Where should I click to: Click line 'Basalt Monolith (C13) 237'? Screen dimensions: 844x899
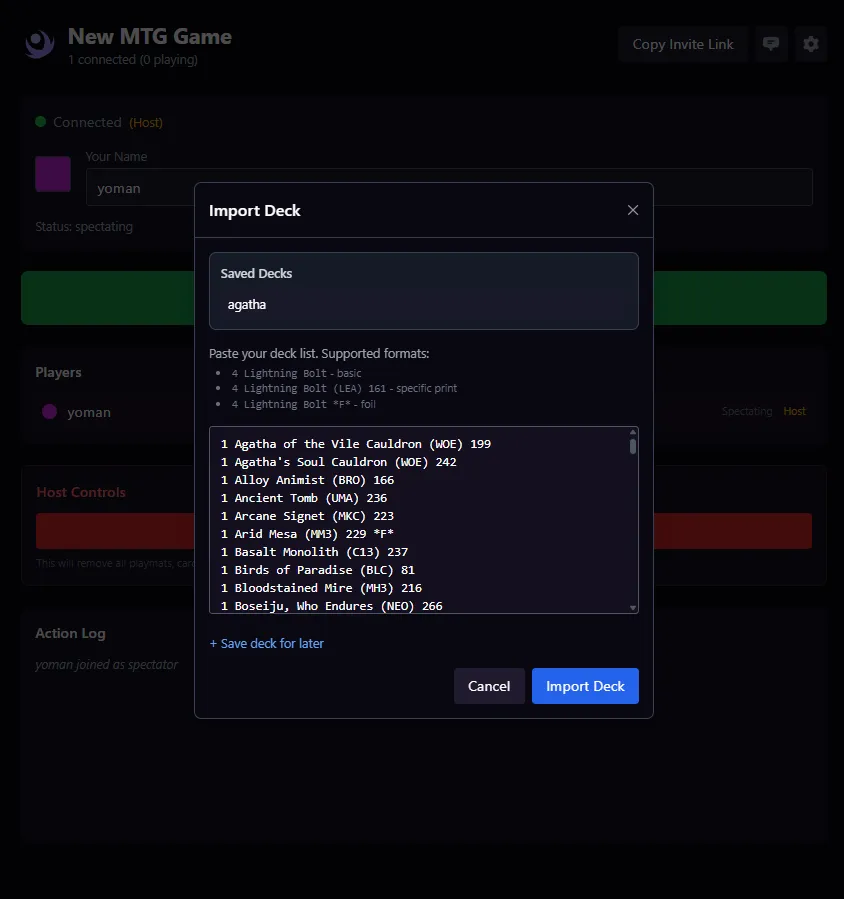pyautogui.click(x=314, y=552)
